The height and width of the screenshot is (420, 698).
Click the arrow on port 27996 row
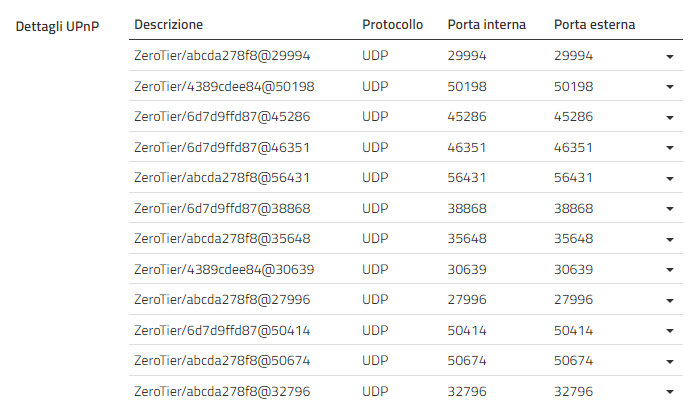[x=670, y=301]
